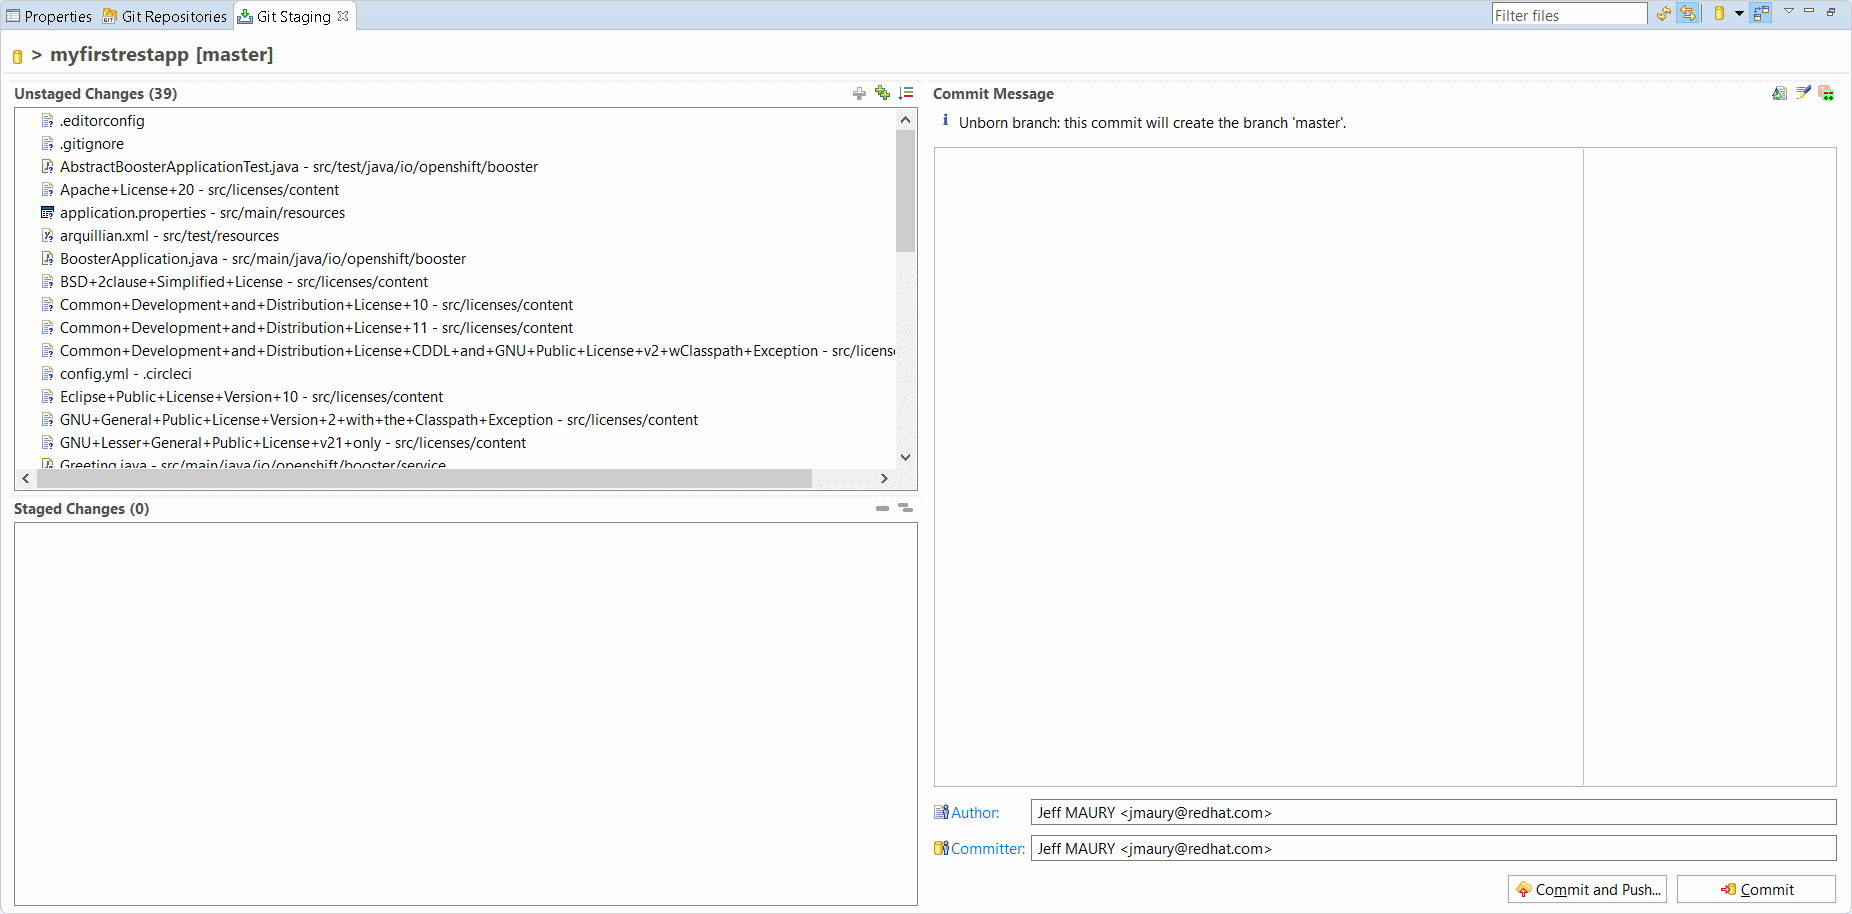Click the vertical scrollbar thumb in Unstaged list

905,190
